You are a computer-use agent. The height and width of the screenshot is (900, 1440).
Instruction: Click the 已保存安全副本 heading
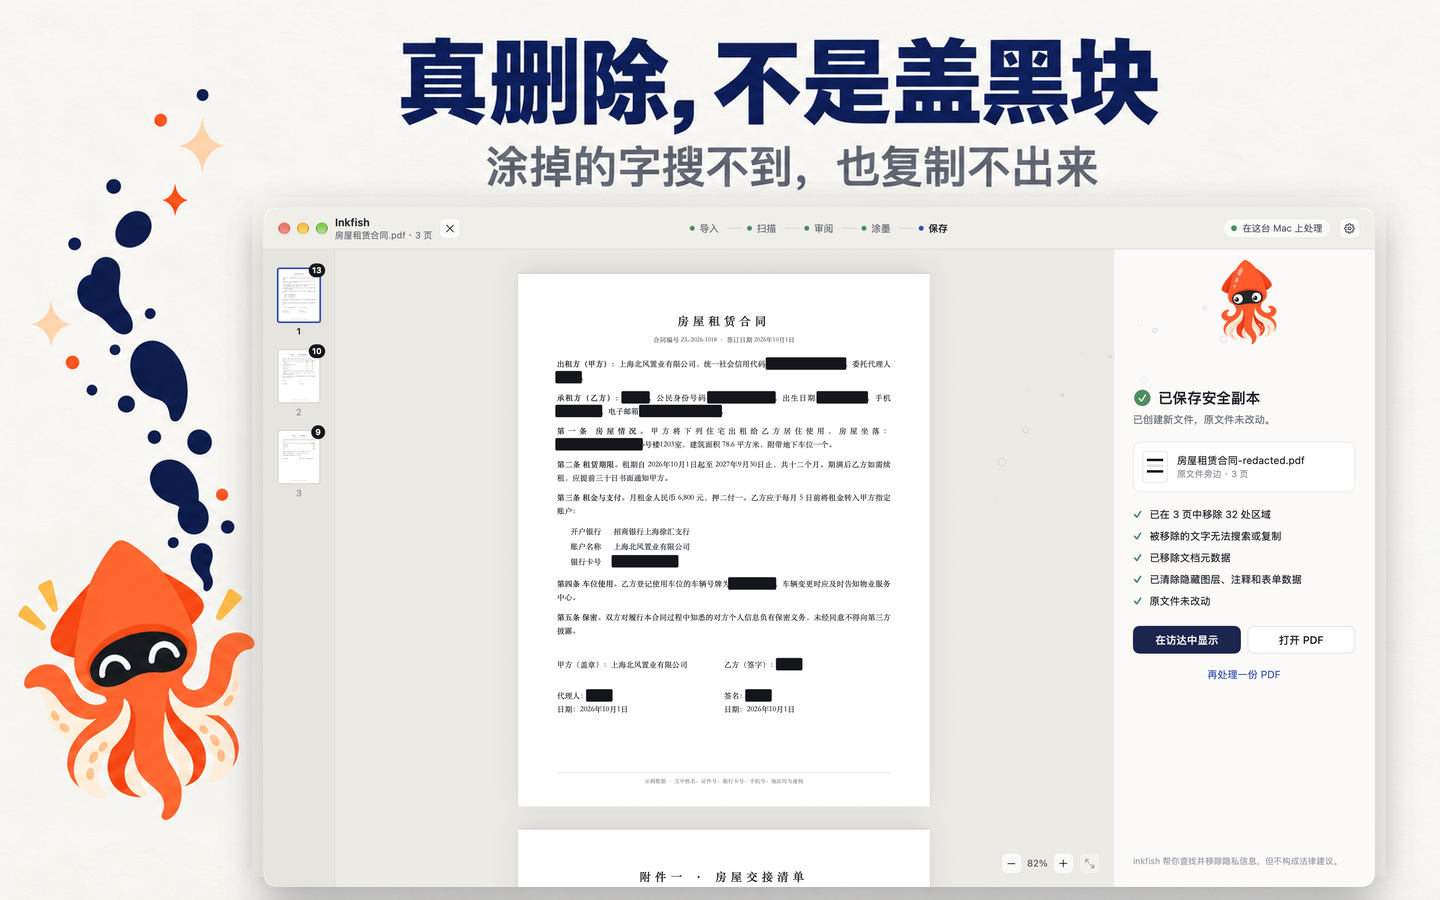tap(1209, 398)
